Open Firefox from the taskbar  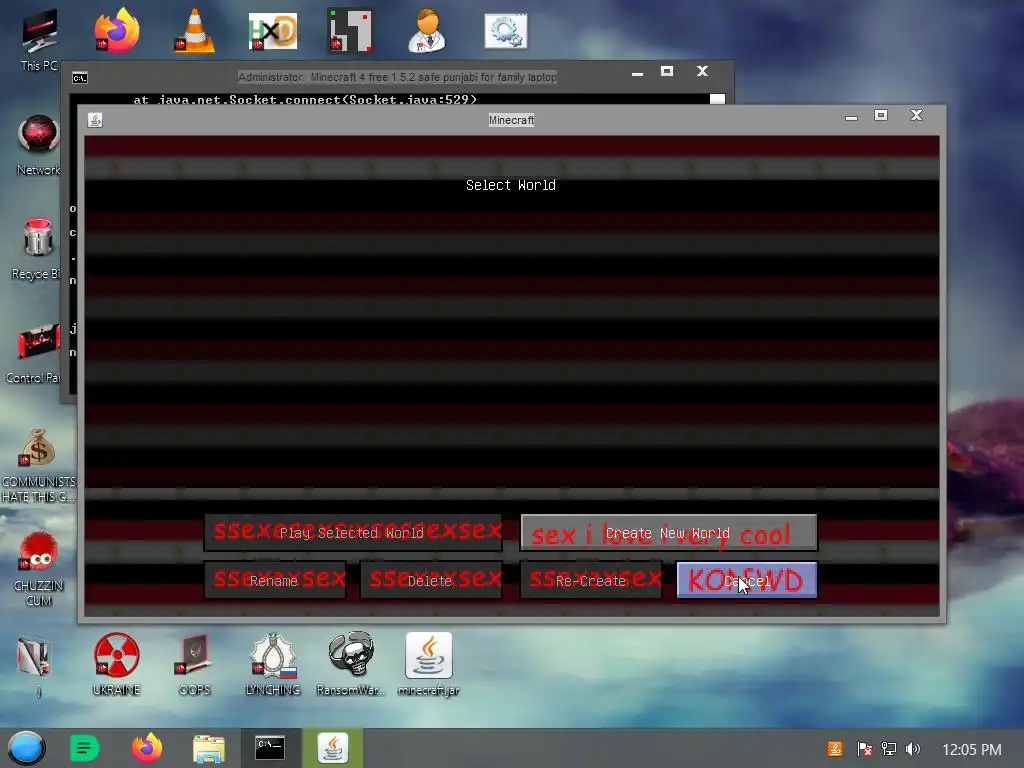click(147, 748)
